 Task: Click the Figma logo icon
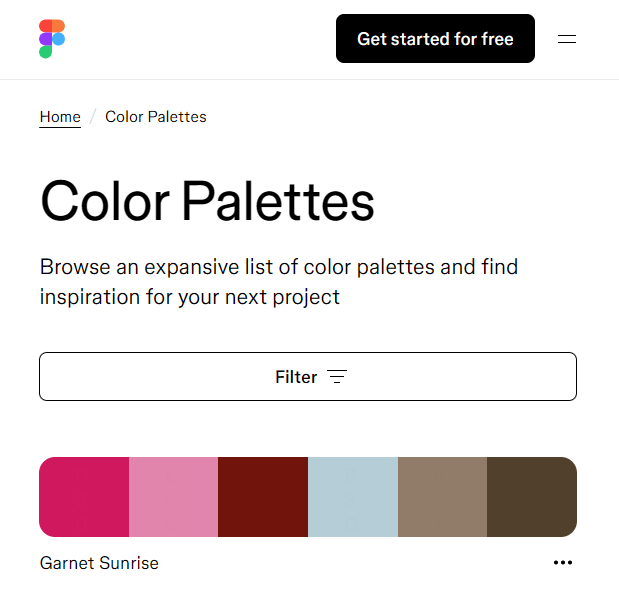click(x=52, y=39)
